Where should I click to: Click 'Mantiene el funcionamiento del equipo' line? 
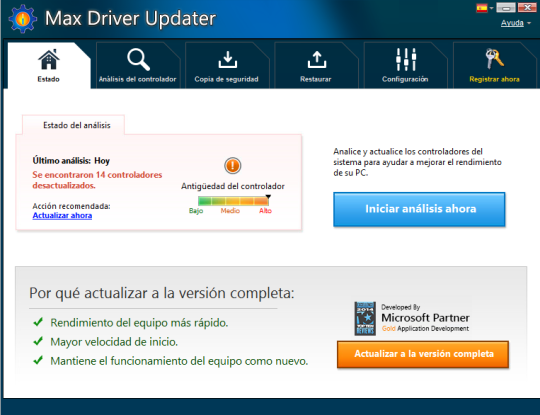click(x=179, y=361)
